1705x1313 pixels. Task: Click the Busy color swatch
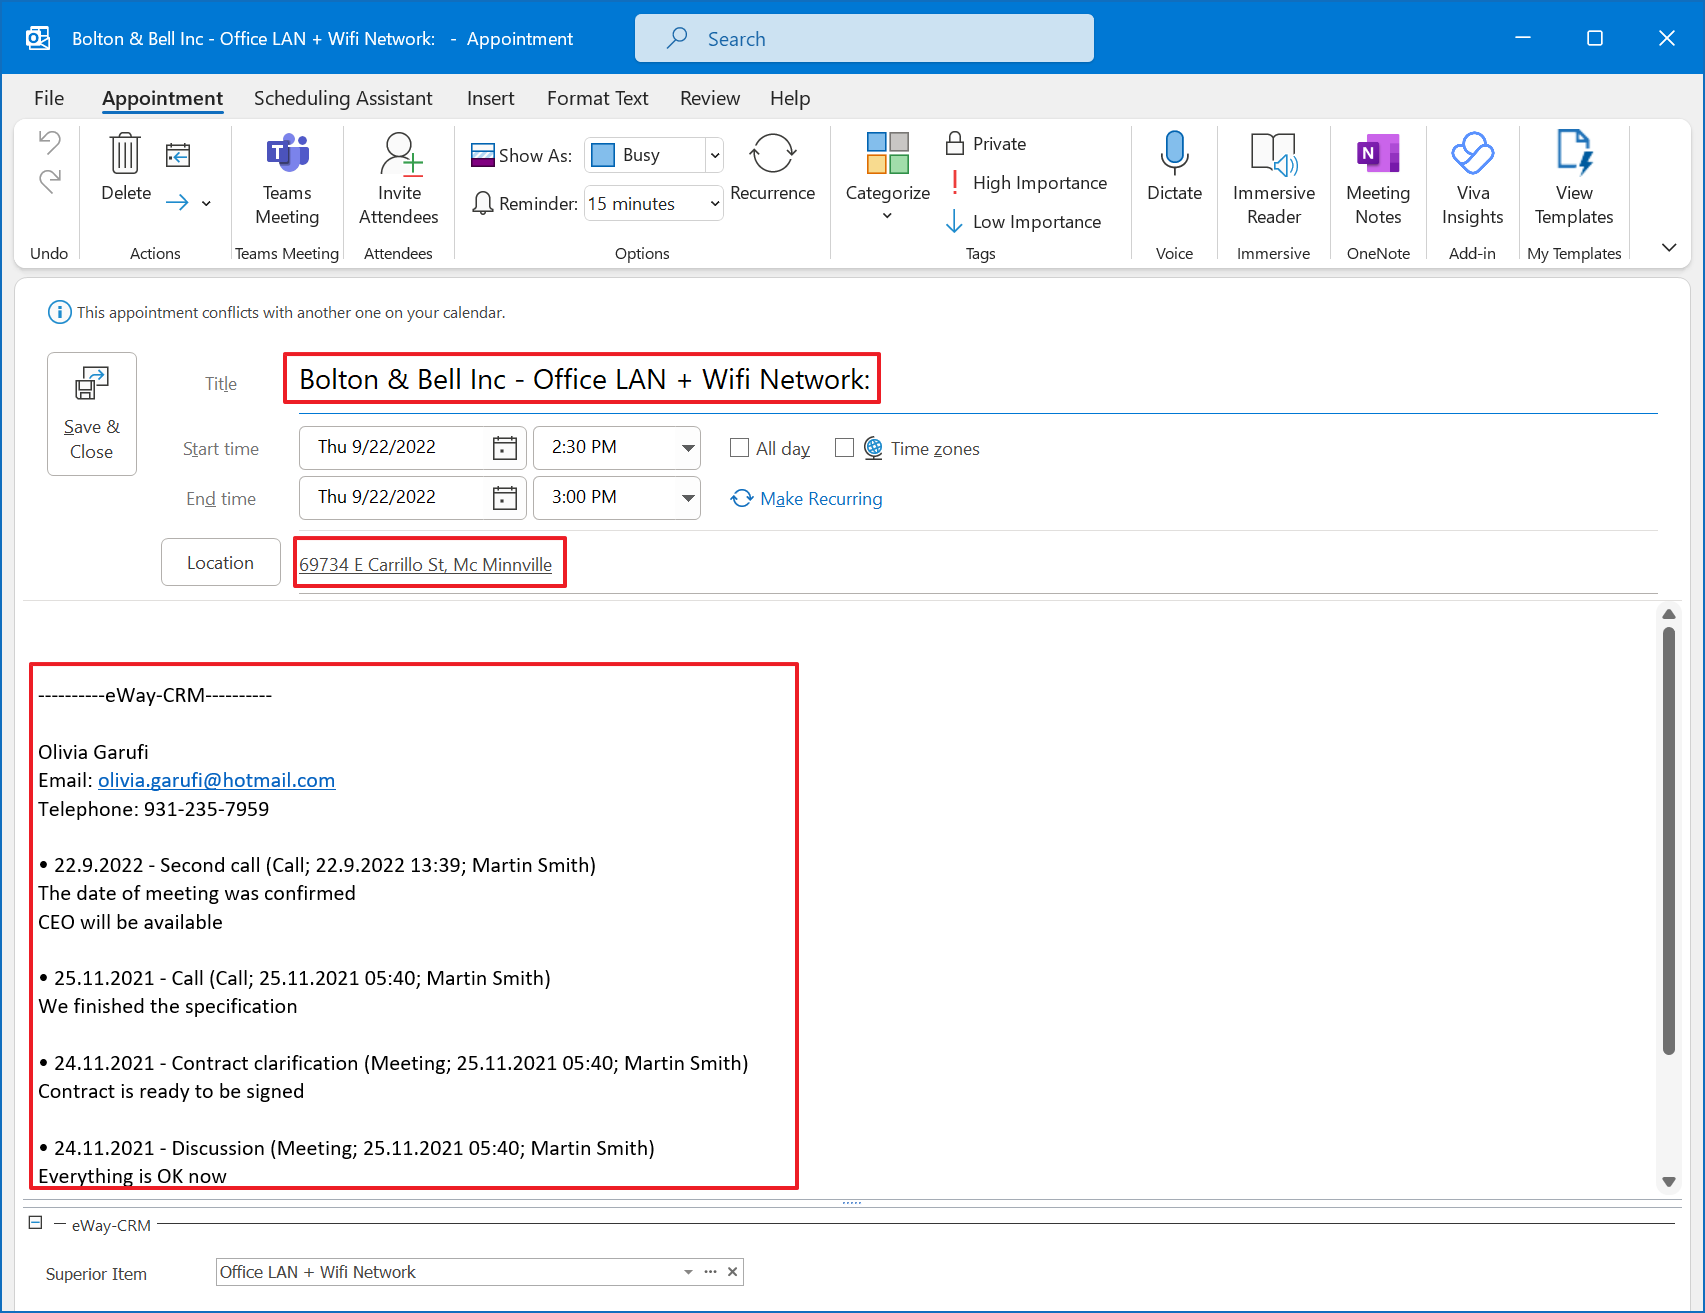coord(603,155)
